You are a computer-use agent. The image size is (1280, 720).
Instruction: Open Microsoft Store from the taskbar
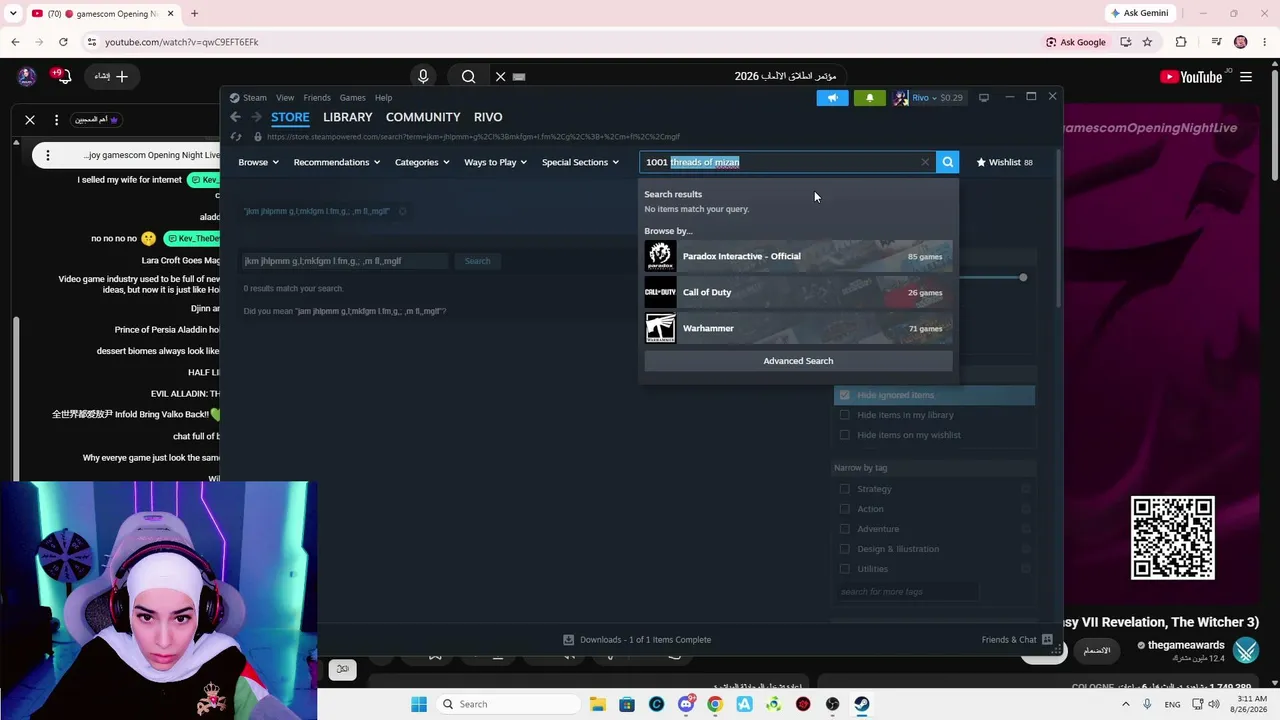[626, 704]
